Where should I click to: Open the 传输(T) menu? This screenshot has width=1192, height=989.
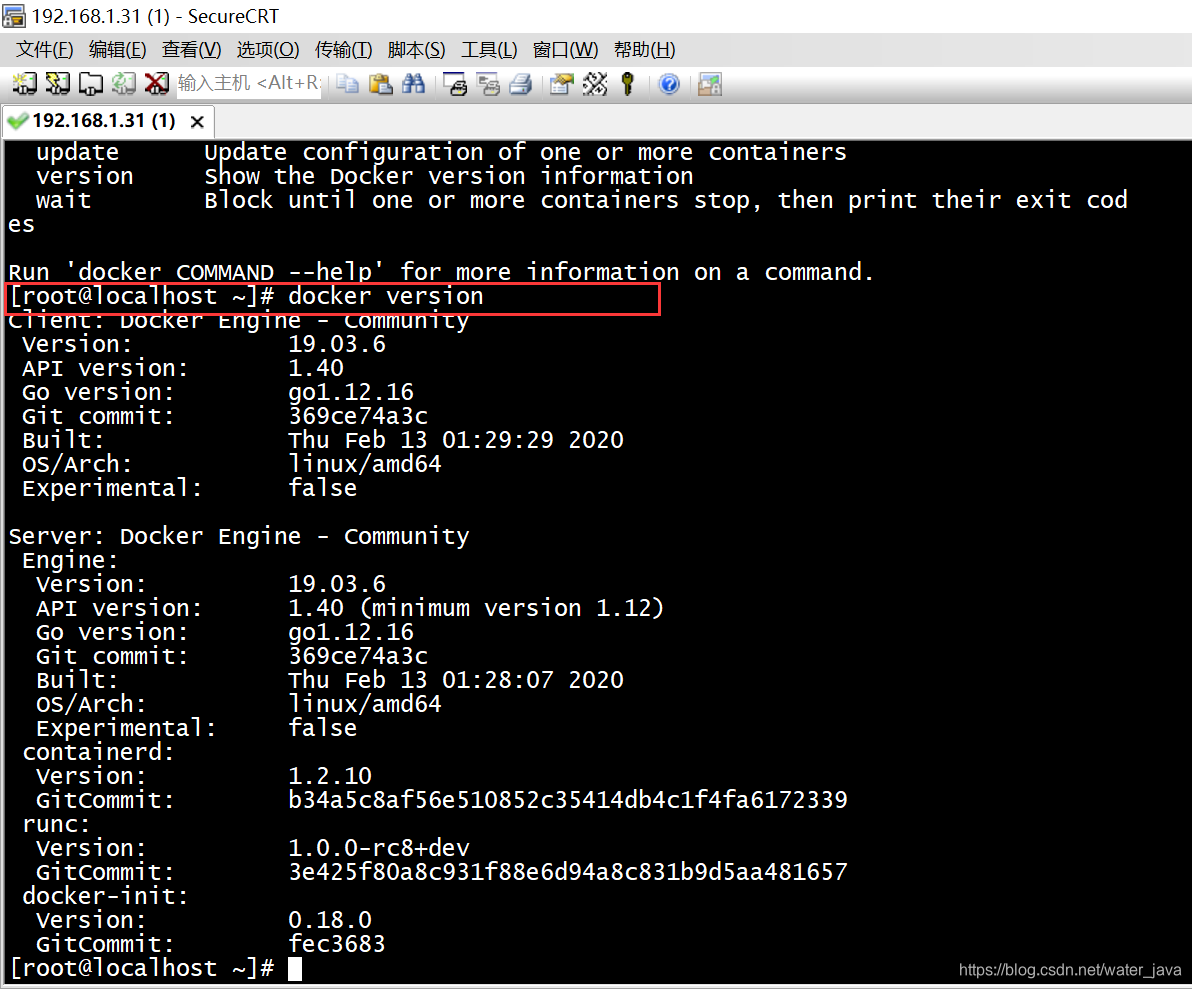pos(344,50)
